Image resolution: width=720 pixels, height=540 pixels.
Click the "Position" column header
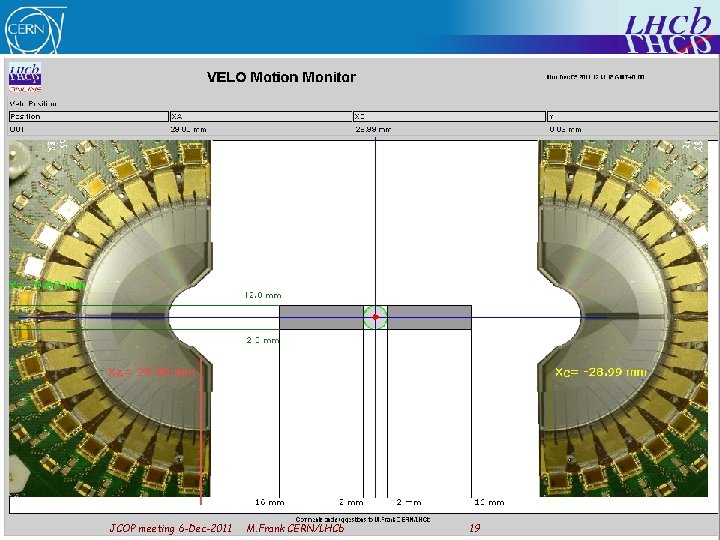click(89, 117)
